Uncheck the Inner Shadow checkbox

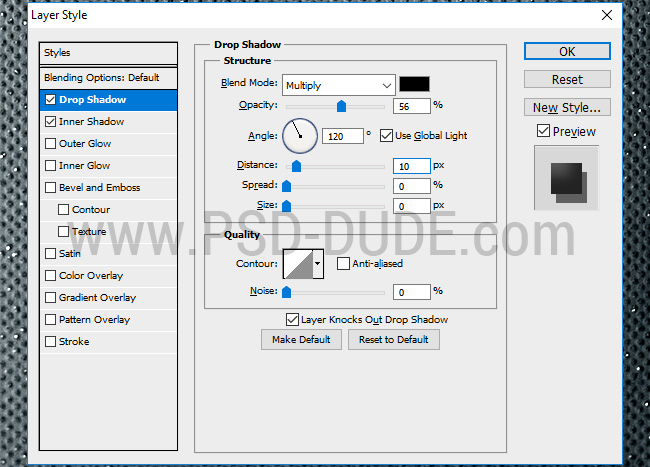(x=51, y=122)
